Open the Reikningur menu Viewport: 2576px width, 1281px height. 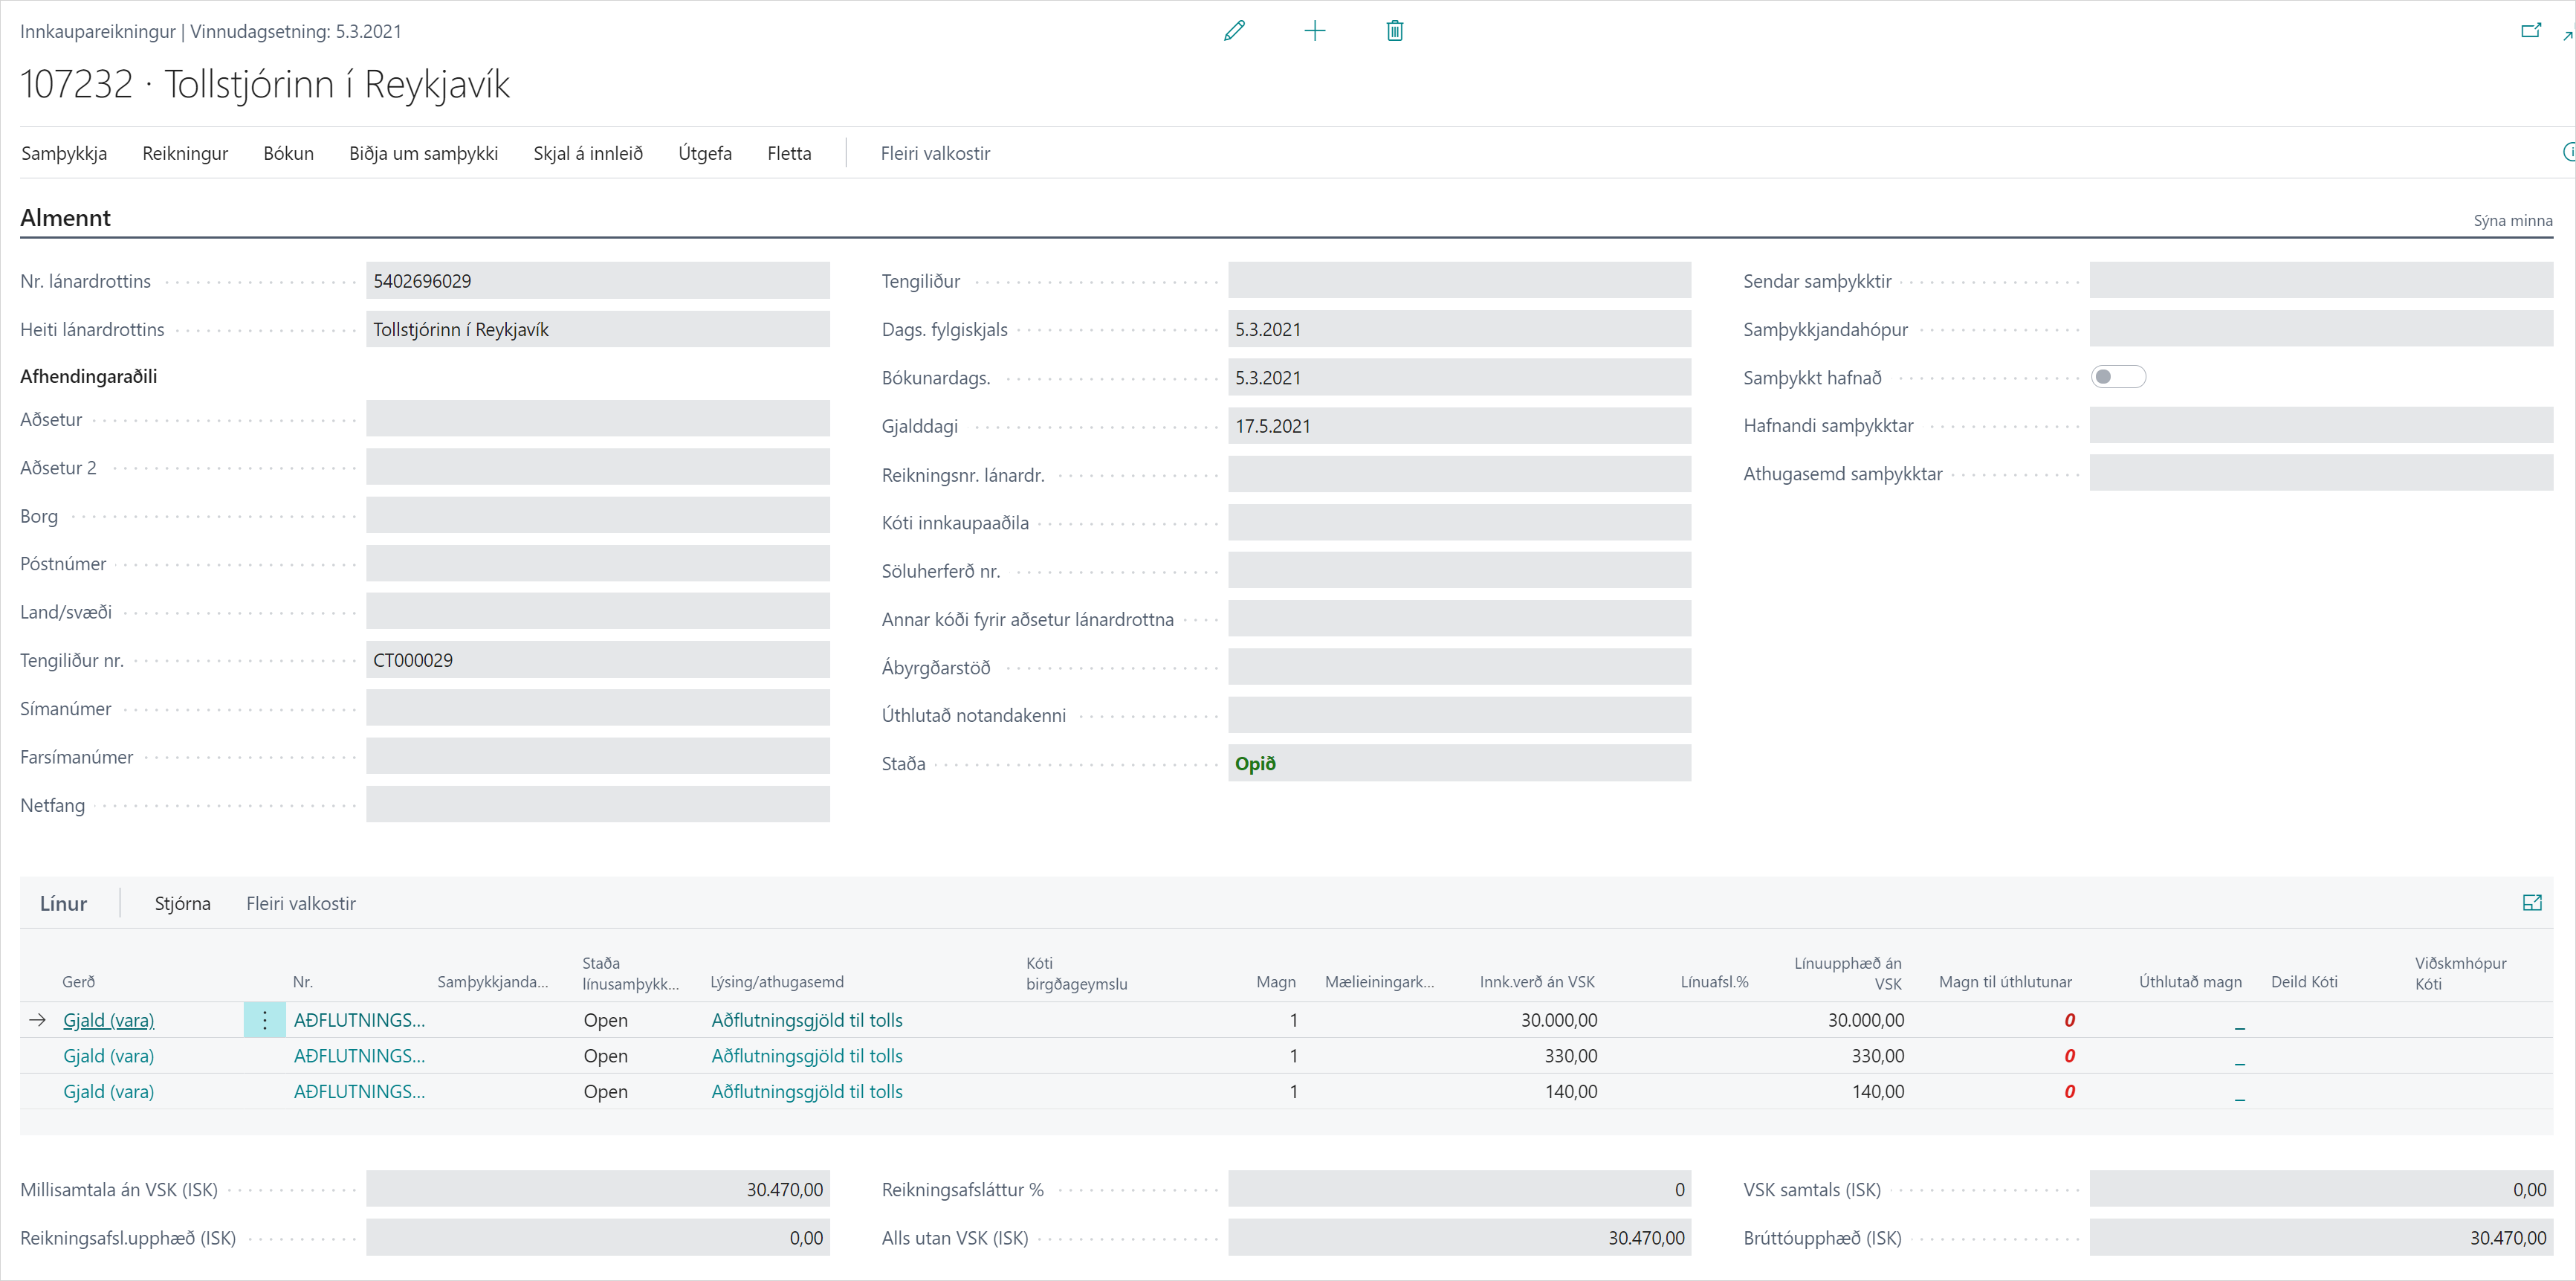[x=185, y=153]
